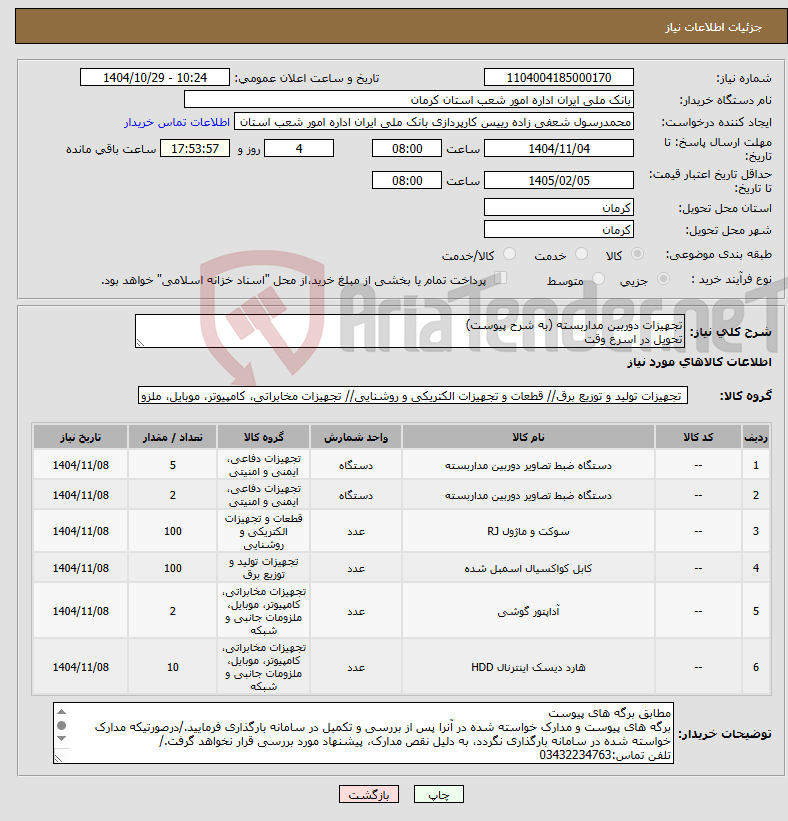Click the price validity time 08:00 field

pos(407,181)
